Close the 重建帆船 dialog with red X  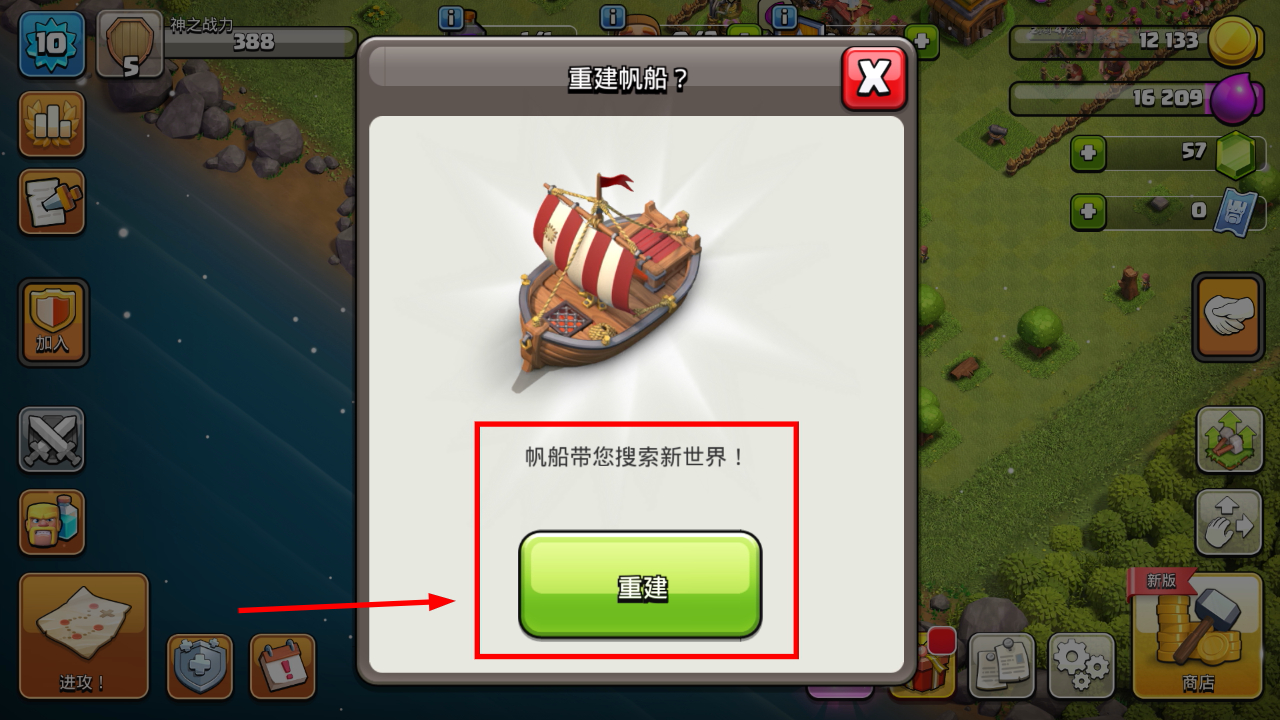[x=874, y=77]
